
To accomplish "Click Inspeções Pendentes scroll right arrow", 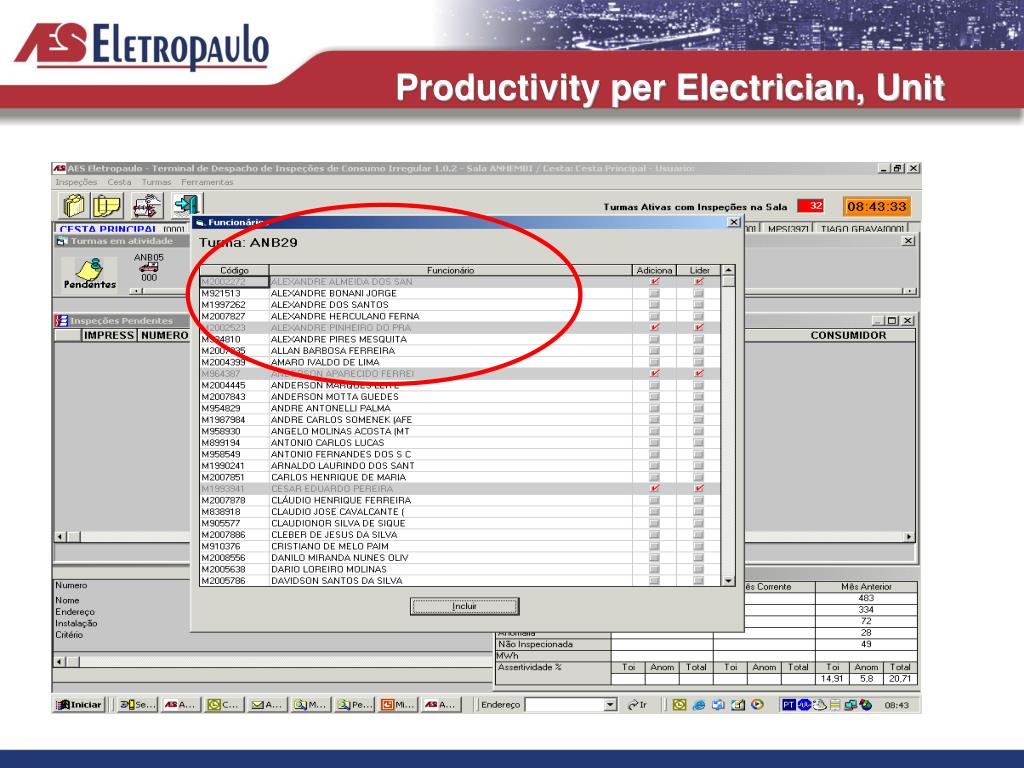I will tap(908, 537).
